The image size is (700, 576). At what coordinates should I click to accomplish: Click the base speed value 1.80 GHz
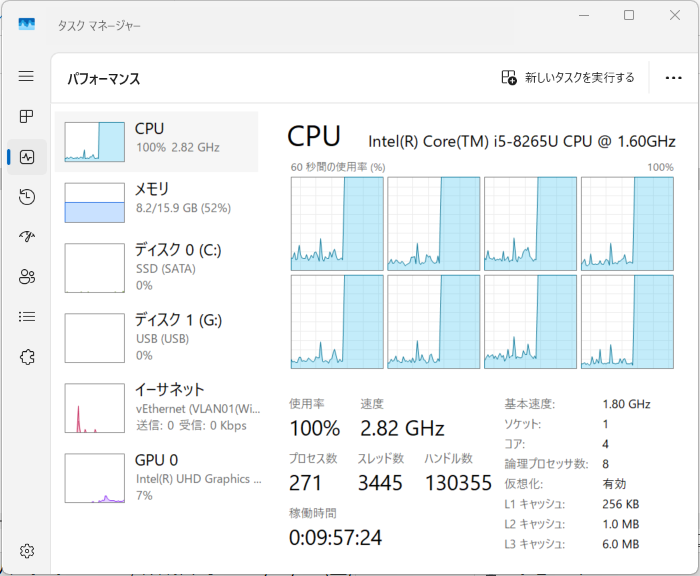tap(626, 404)
